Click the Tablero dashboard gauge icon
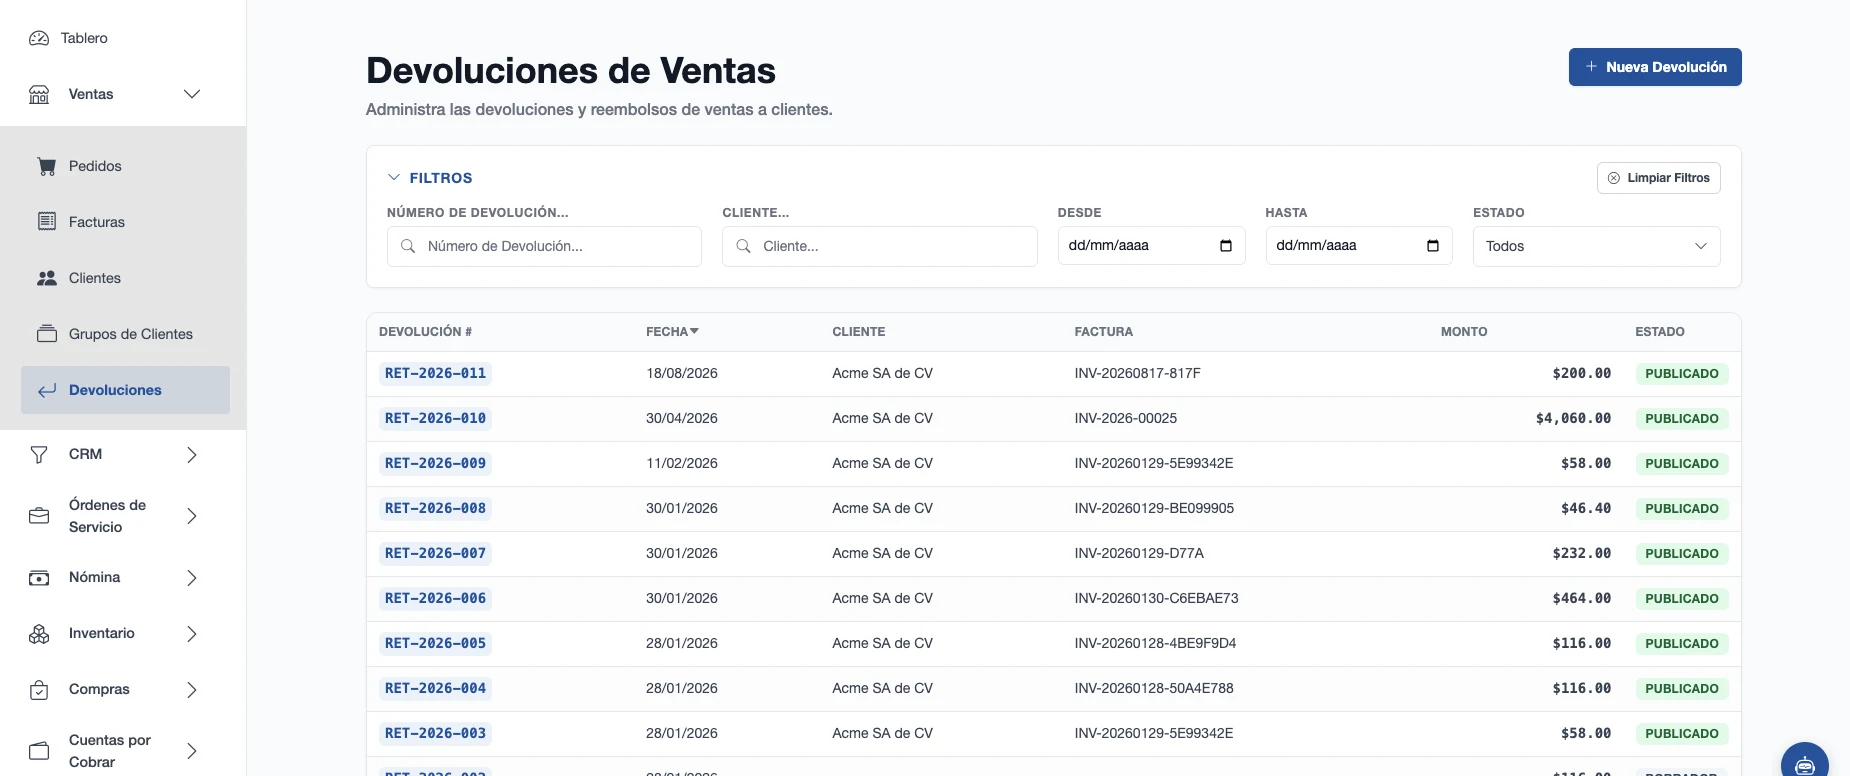1850x776 pixels. [39, 38]
